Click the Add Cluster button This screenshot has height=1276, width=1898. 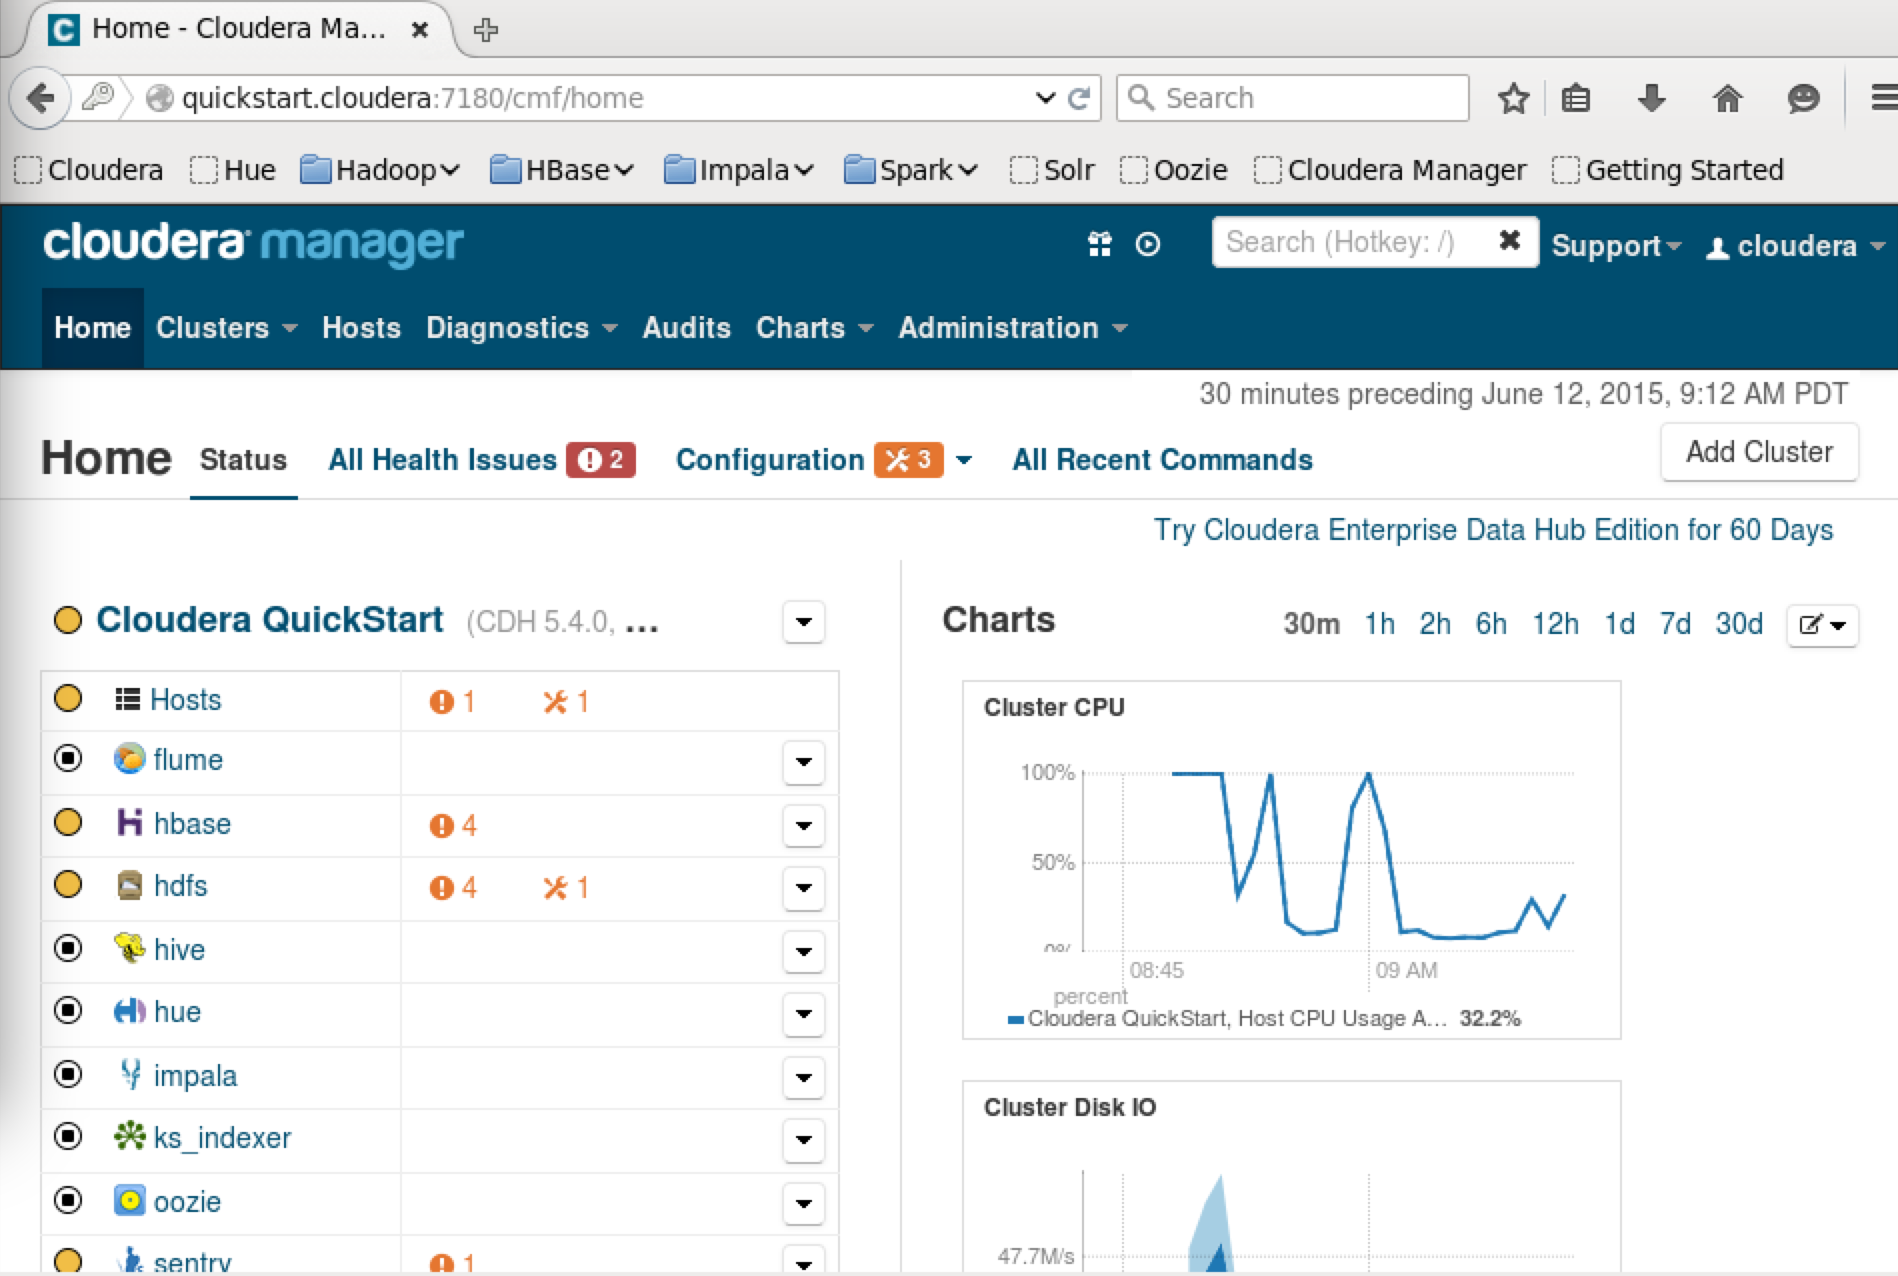[x=1759, y=452]
